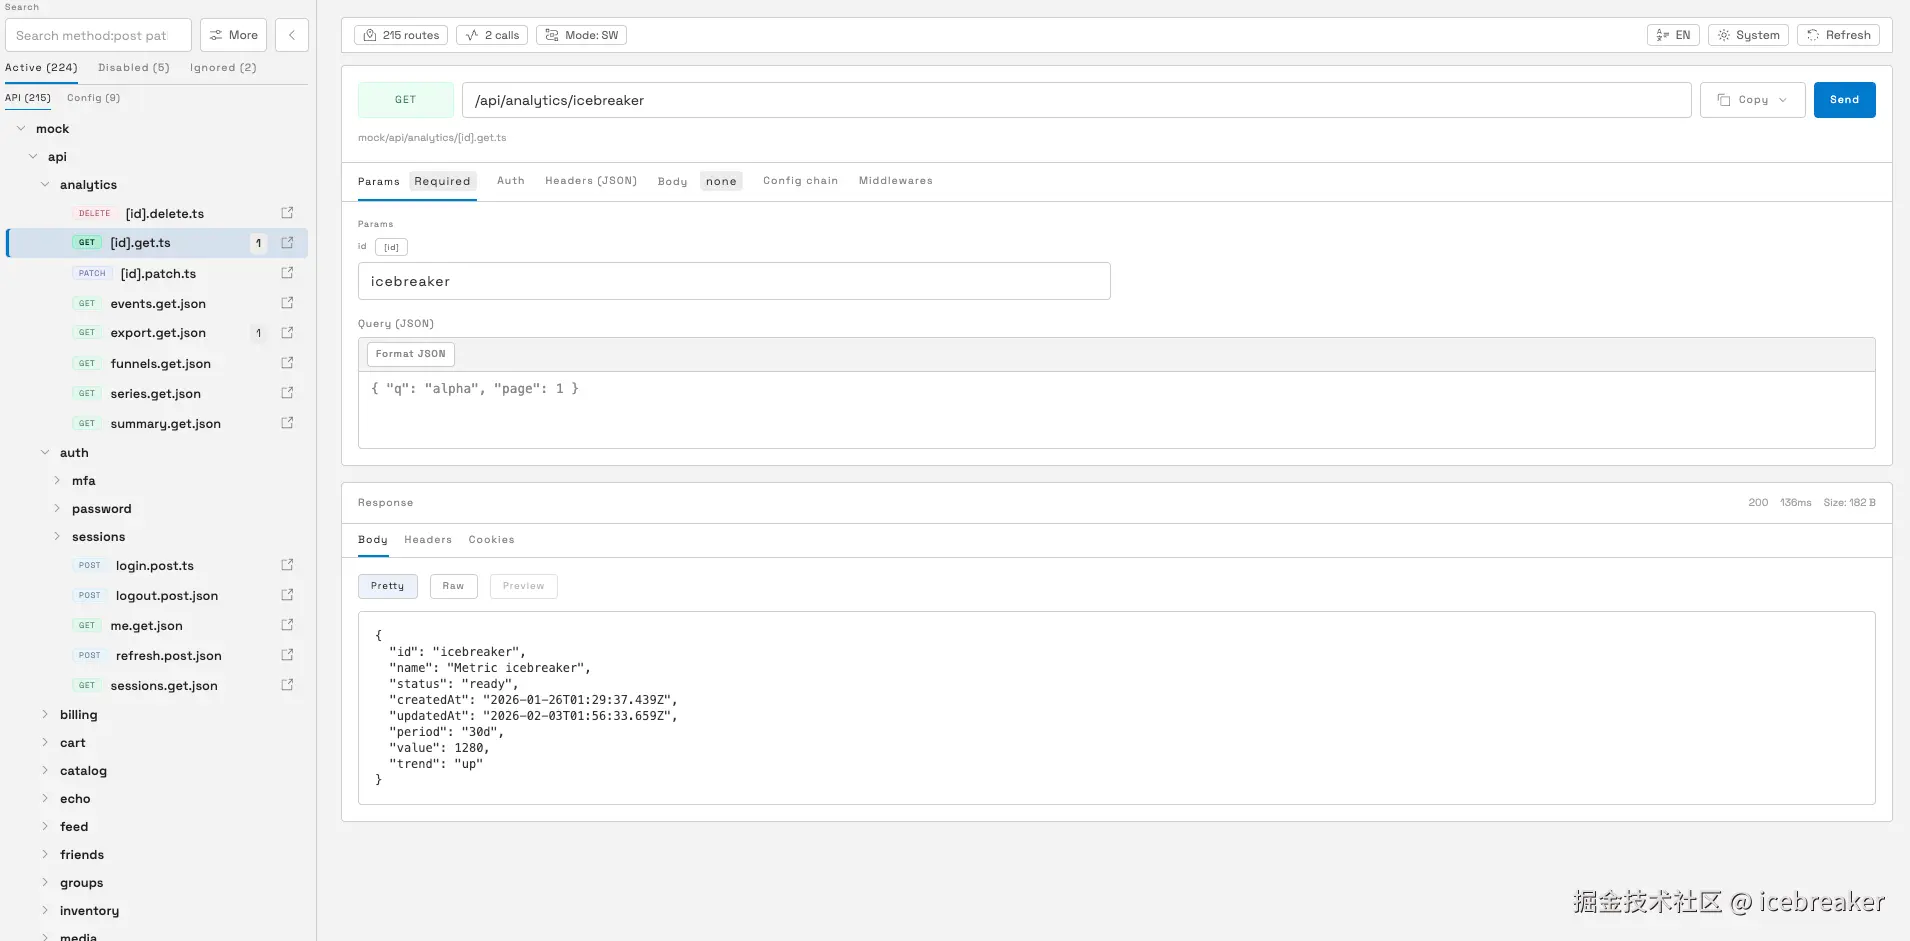Open funnels.get.json external link icon
The width and height of the screenshot is (1910, 941).
[x=287, y=363]
